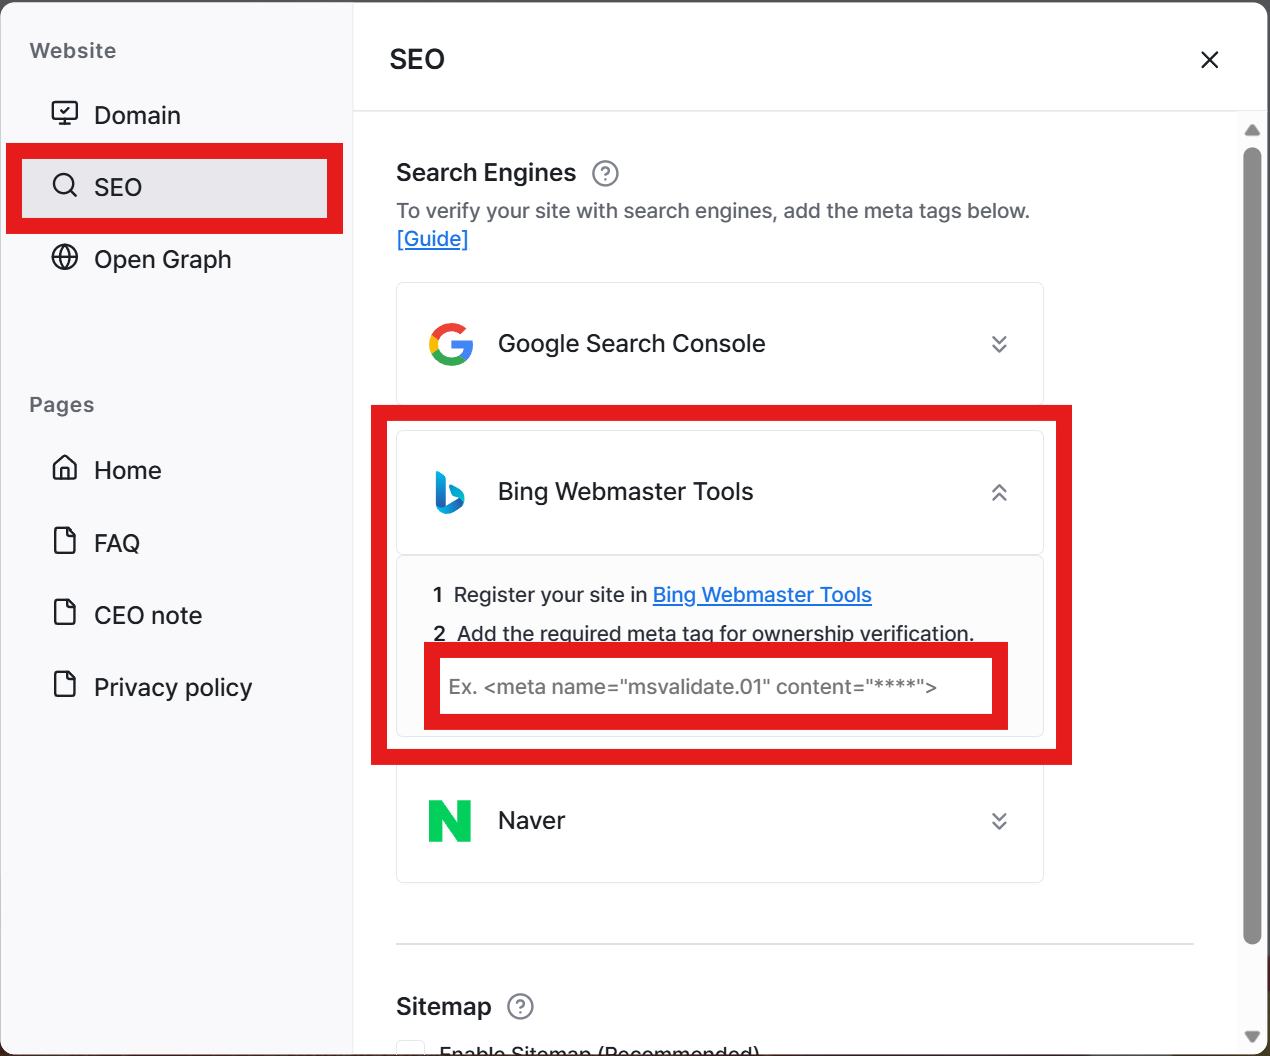Click the Domain monitor icon
This screenshot has height=1056, width=1270.
(x=65, y=113)
